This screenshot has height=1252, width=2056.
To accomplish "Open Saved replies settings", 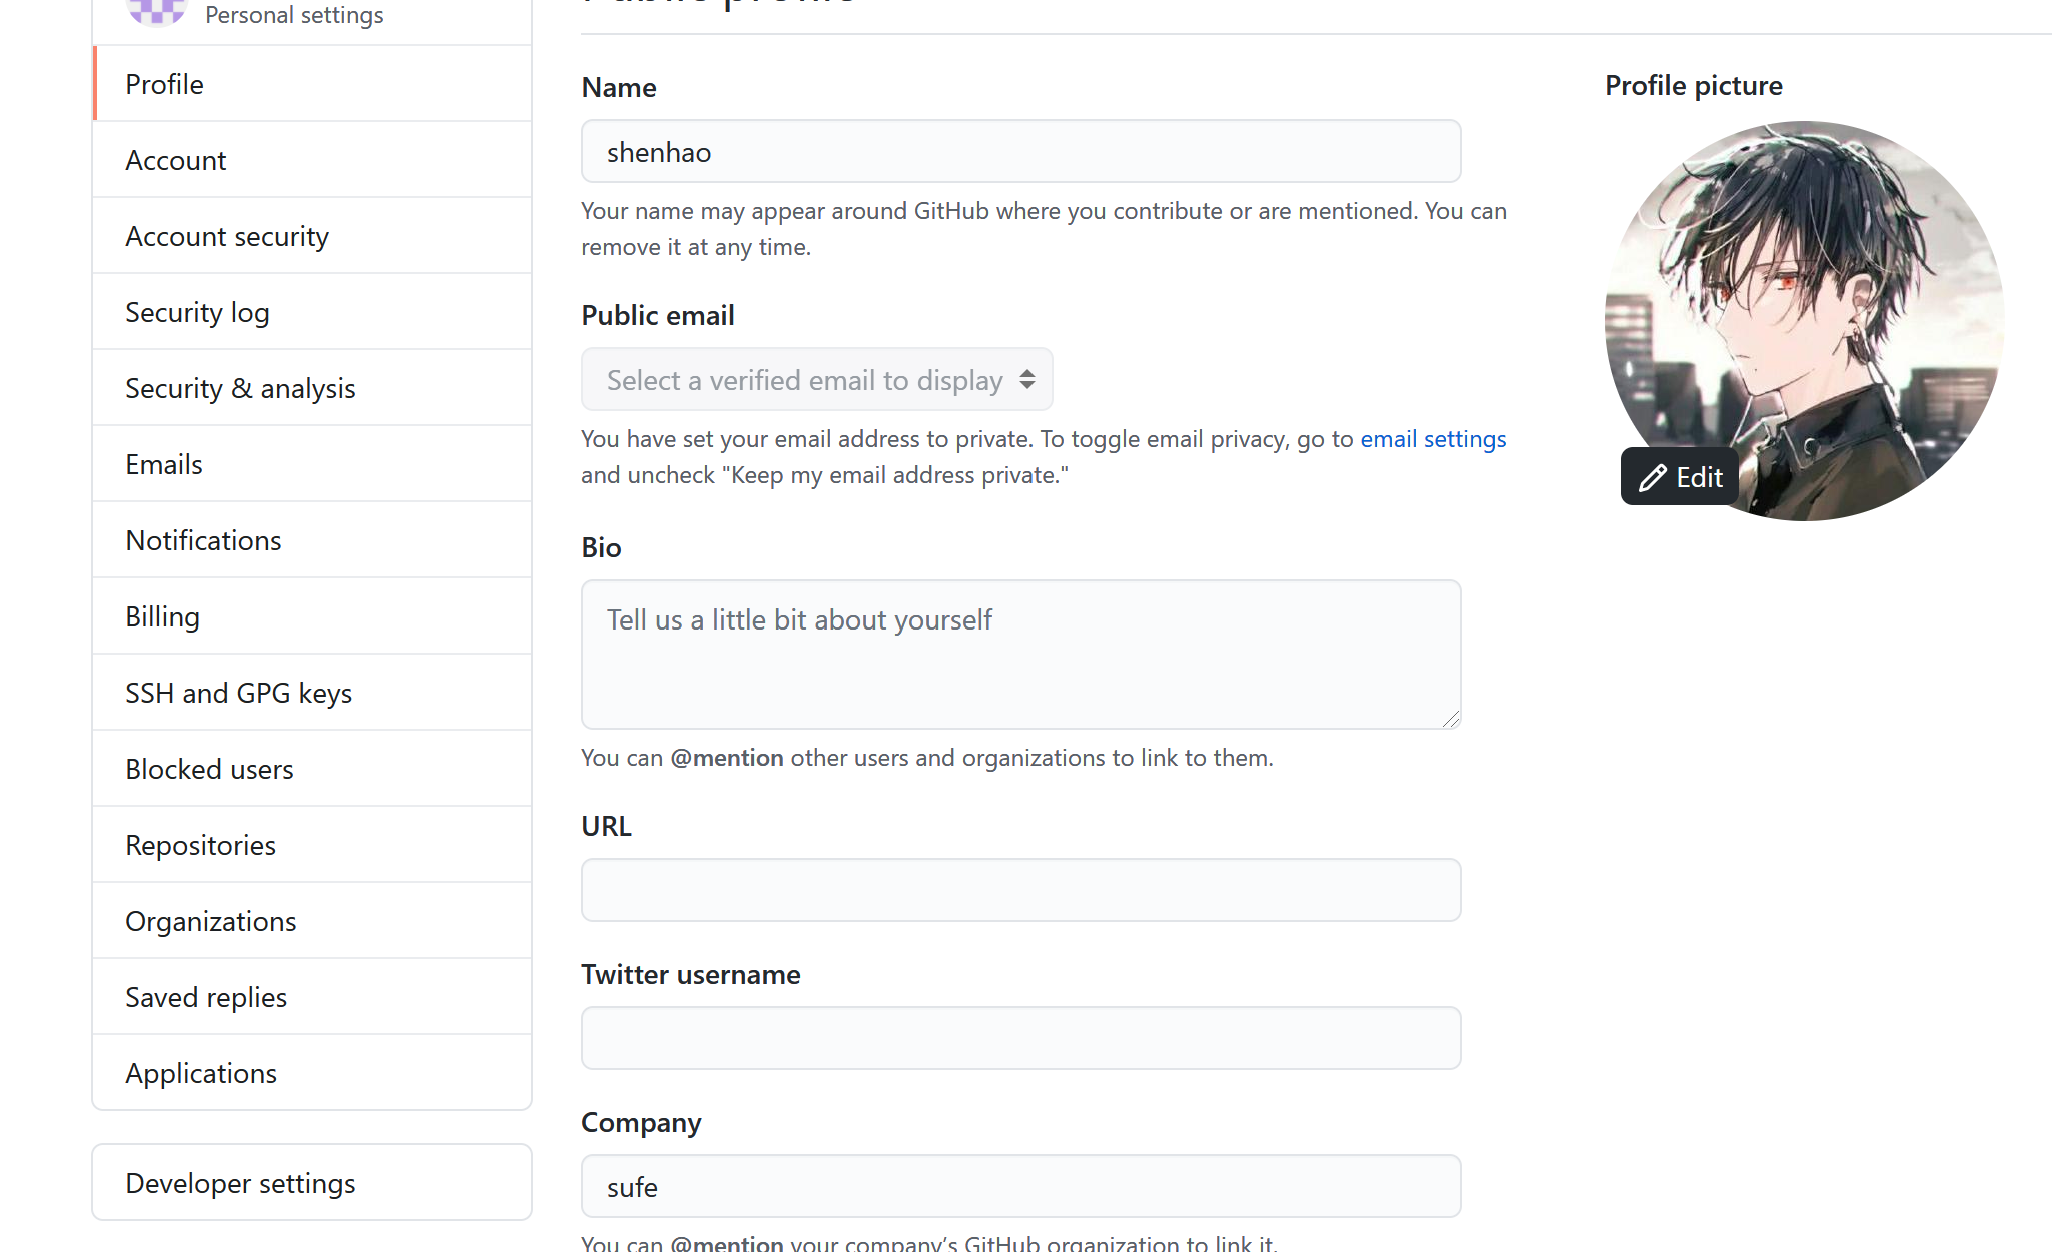I will pos(206,997).
